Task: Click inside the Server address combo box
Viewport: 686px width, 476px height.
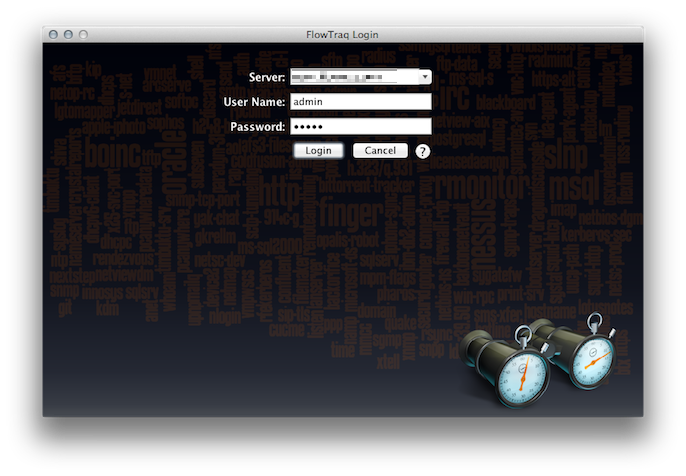Action: point(352,77)
